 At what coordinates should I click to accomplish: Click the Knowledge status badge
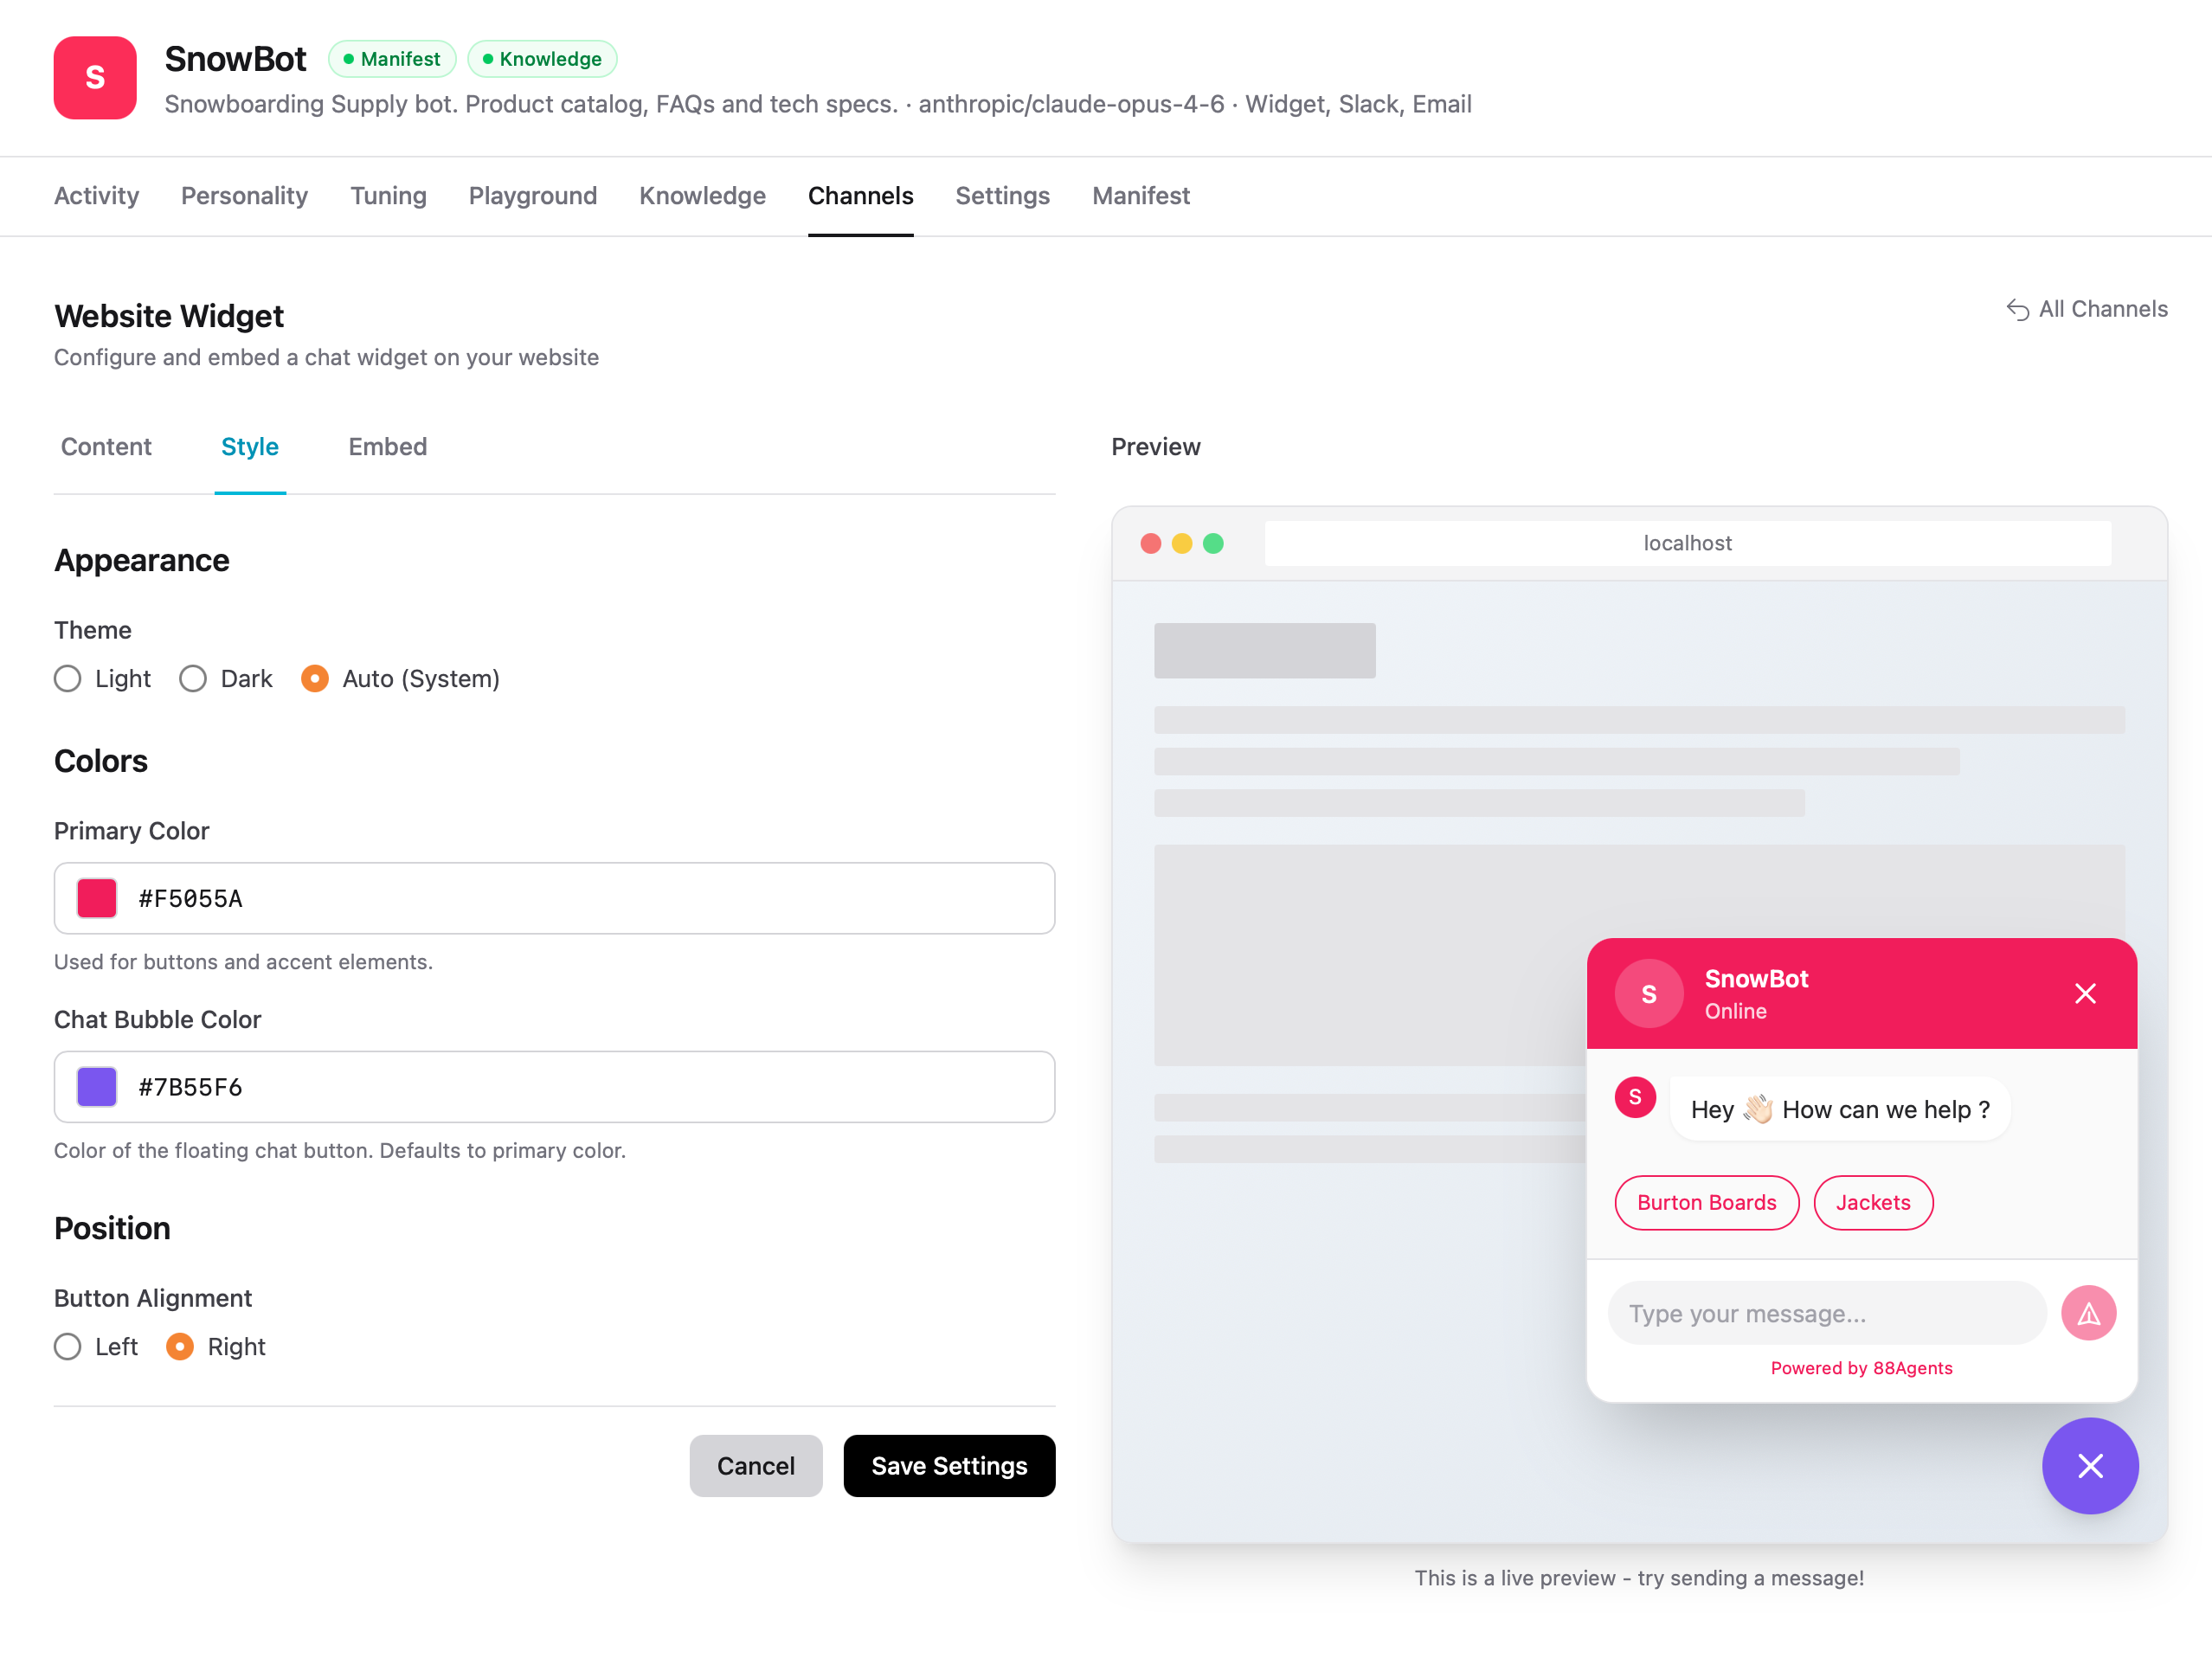(x=542, y=58)
